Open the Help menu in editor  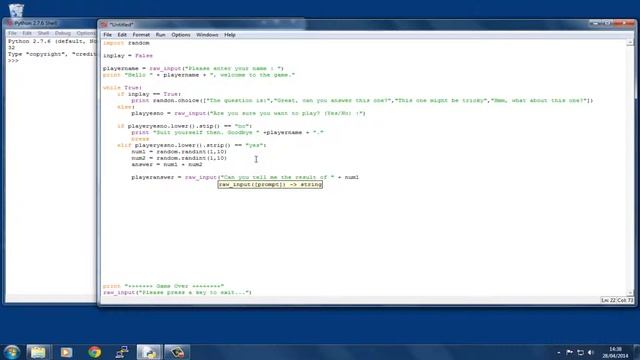point(230,35)
